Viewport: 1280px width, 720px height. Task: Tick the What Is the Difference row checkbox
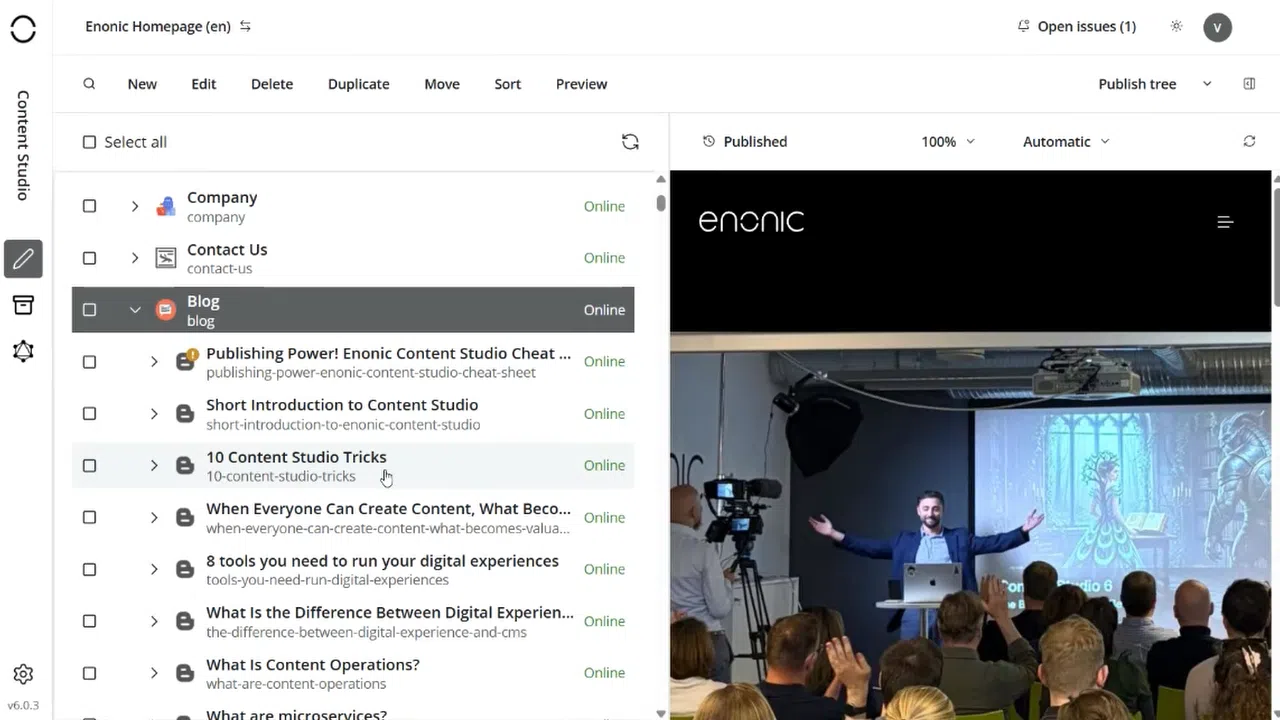tap(89, 622)
